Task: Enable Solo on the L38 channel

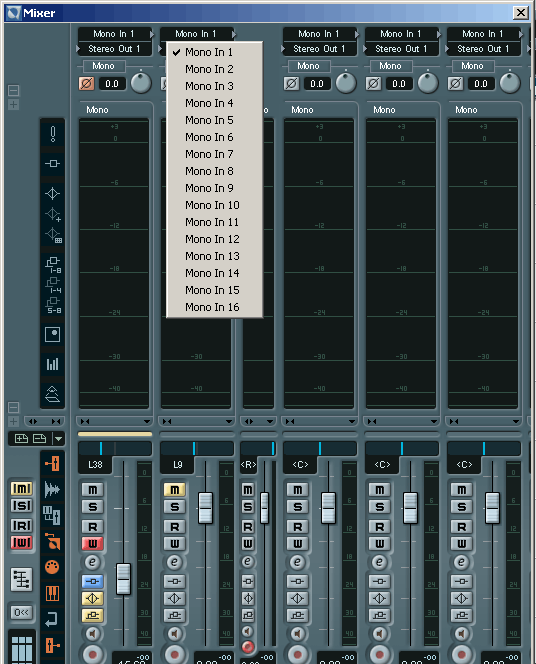Action: point(93,507)
